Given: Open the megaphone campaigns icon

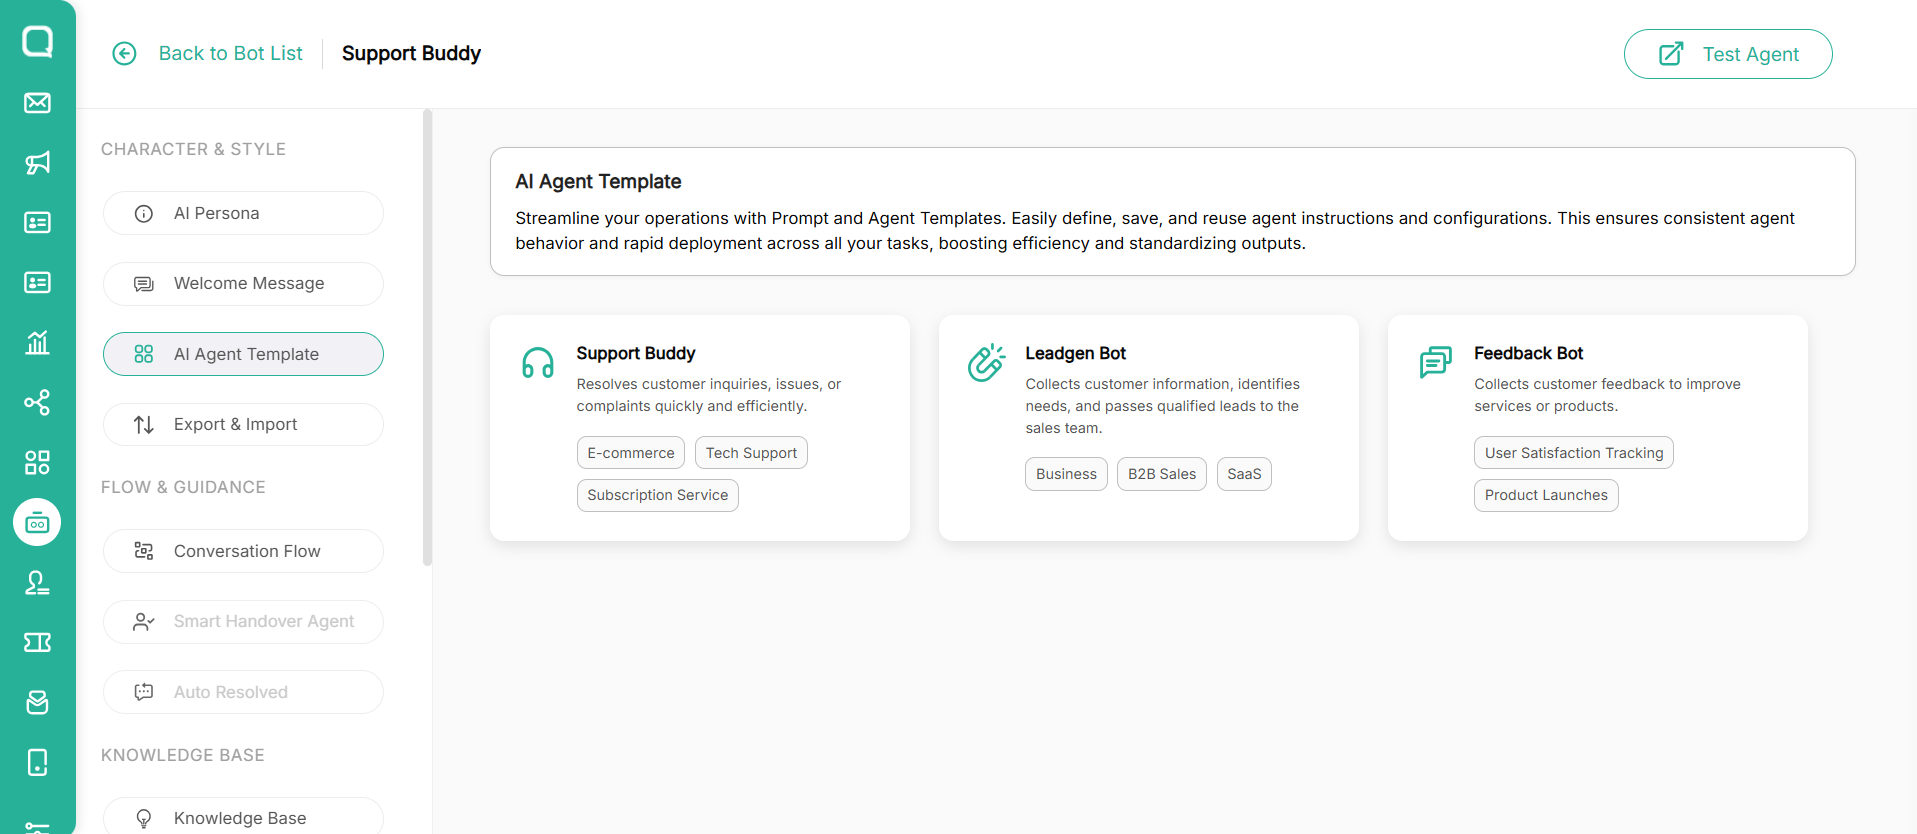Looking at the screenshot, I should [38, 163].
